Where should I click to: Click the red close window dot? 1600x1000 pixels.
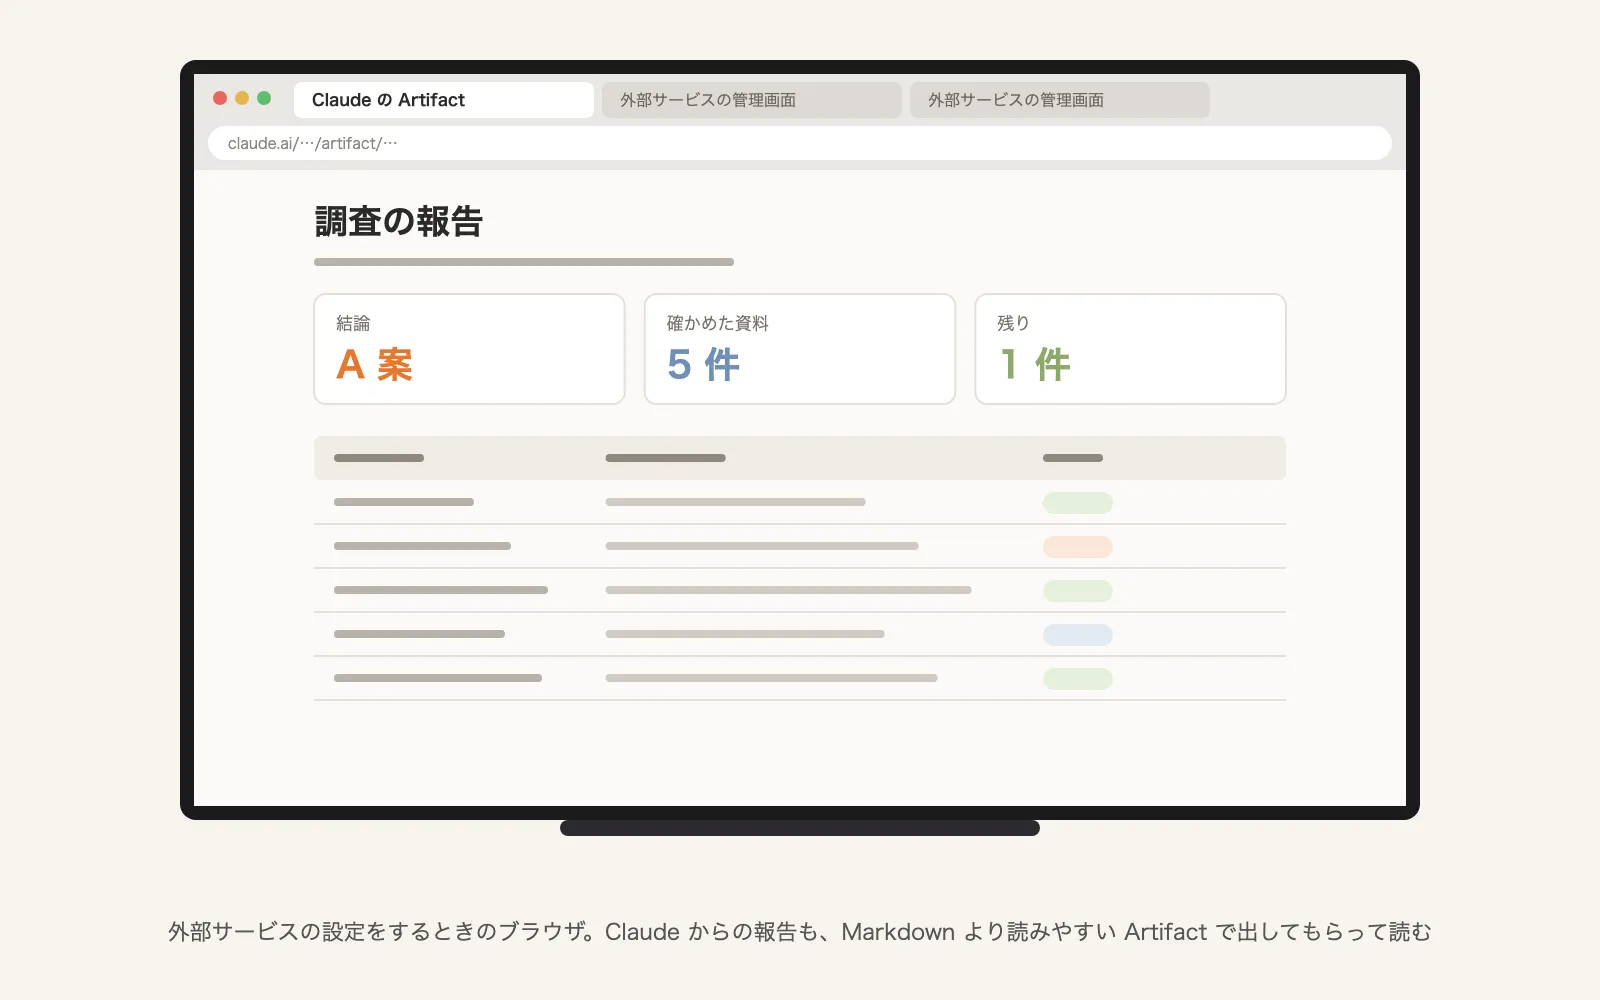click(x=220, y=98)
